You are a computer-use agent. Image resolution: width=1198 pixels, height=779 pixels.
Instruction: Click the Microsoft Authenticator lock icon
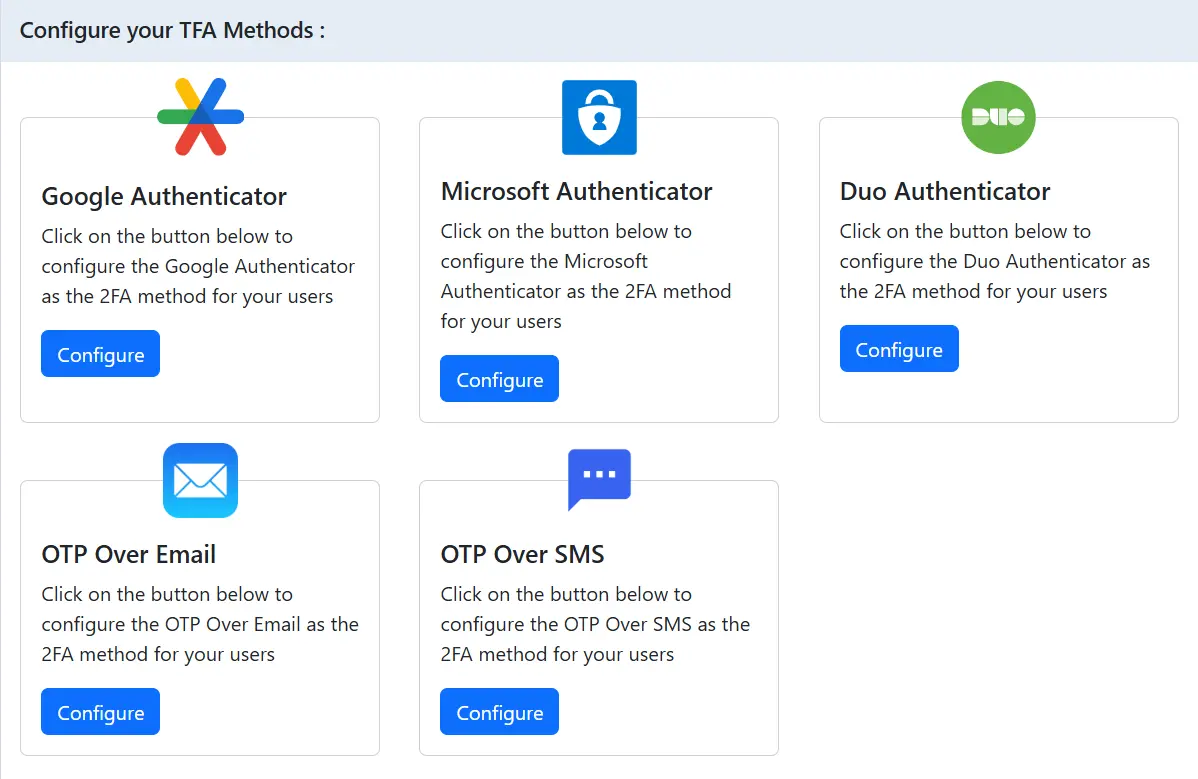(x=599, y=117)
